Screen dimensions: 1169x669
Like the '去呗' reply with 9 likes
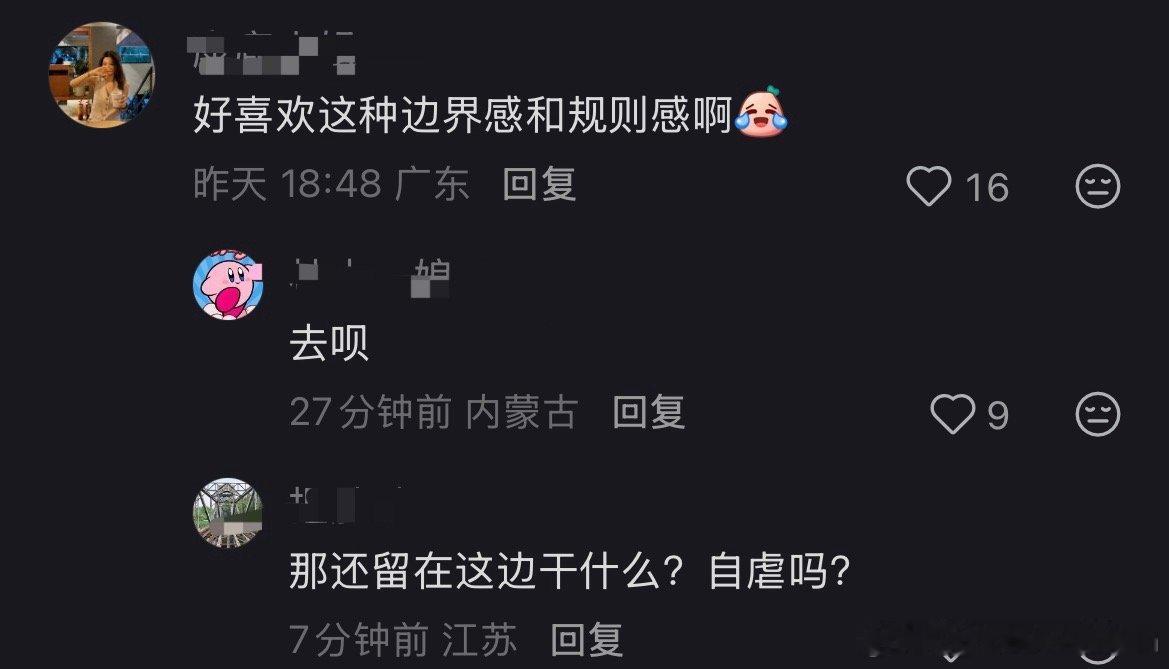point(952,414)
